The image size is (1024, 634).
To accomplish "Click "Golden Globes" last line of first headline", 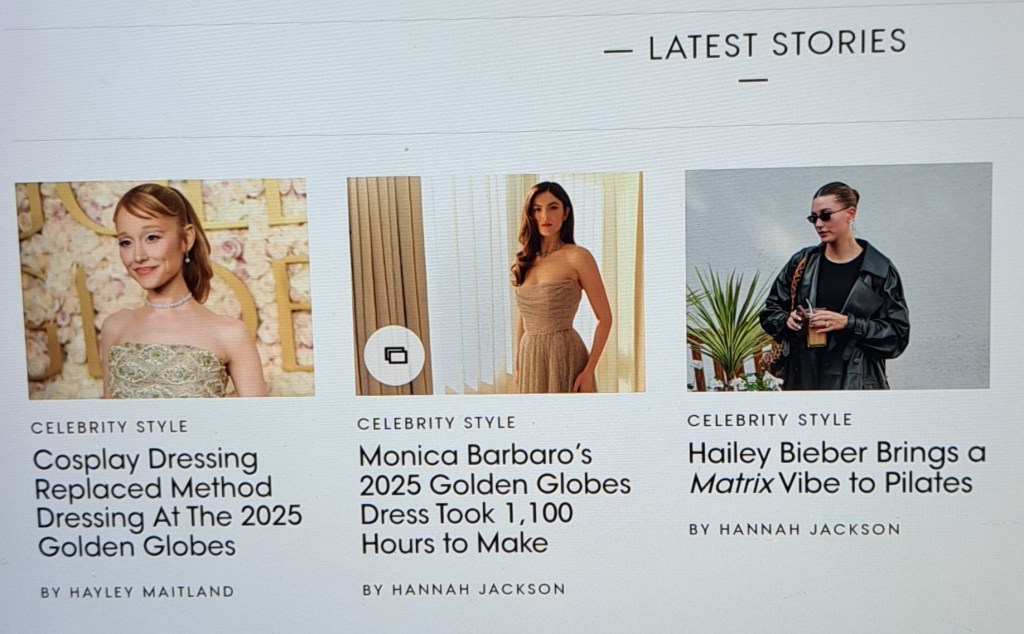I will tap(136, 546).
